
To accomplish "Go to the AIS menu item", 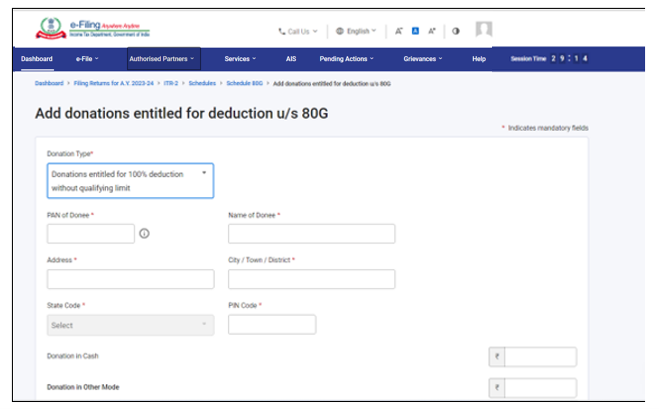I will click(291, 59).
